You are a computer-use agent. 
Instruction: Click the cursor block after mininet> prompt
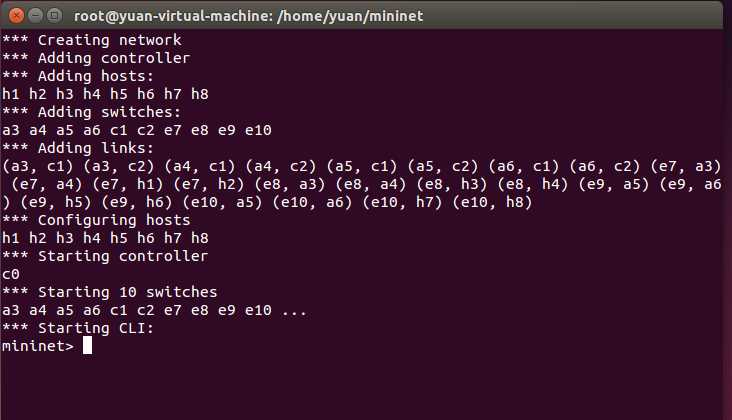coord(87,346)
